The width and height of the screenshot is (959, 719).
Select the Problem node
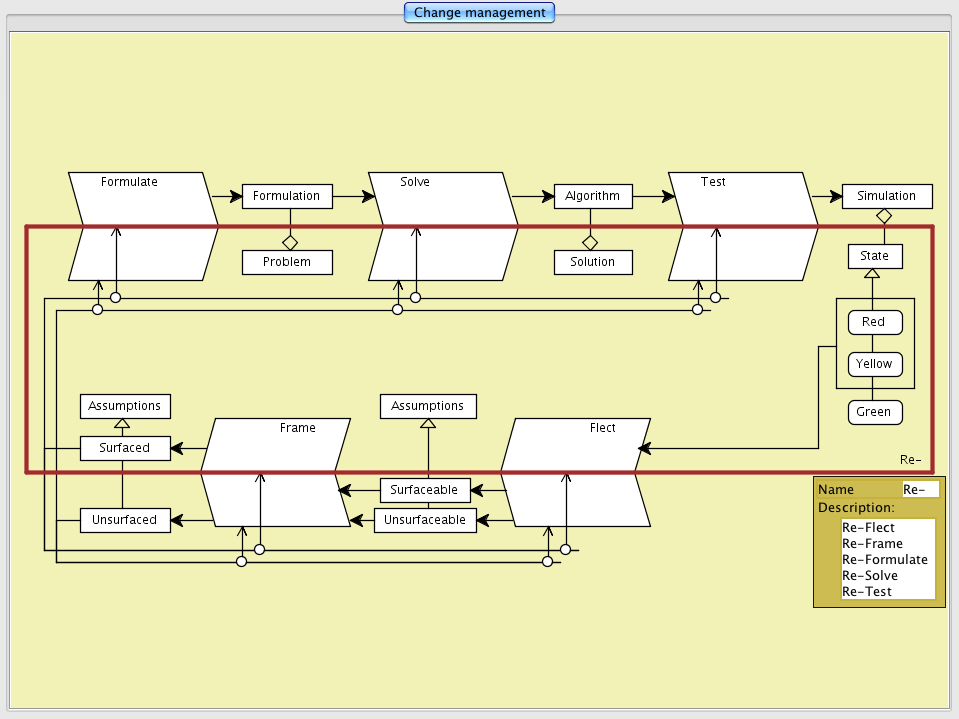pyautogui.click(x=287, y=262)
